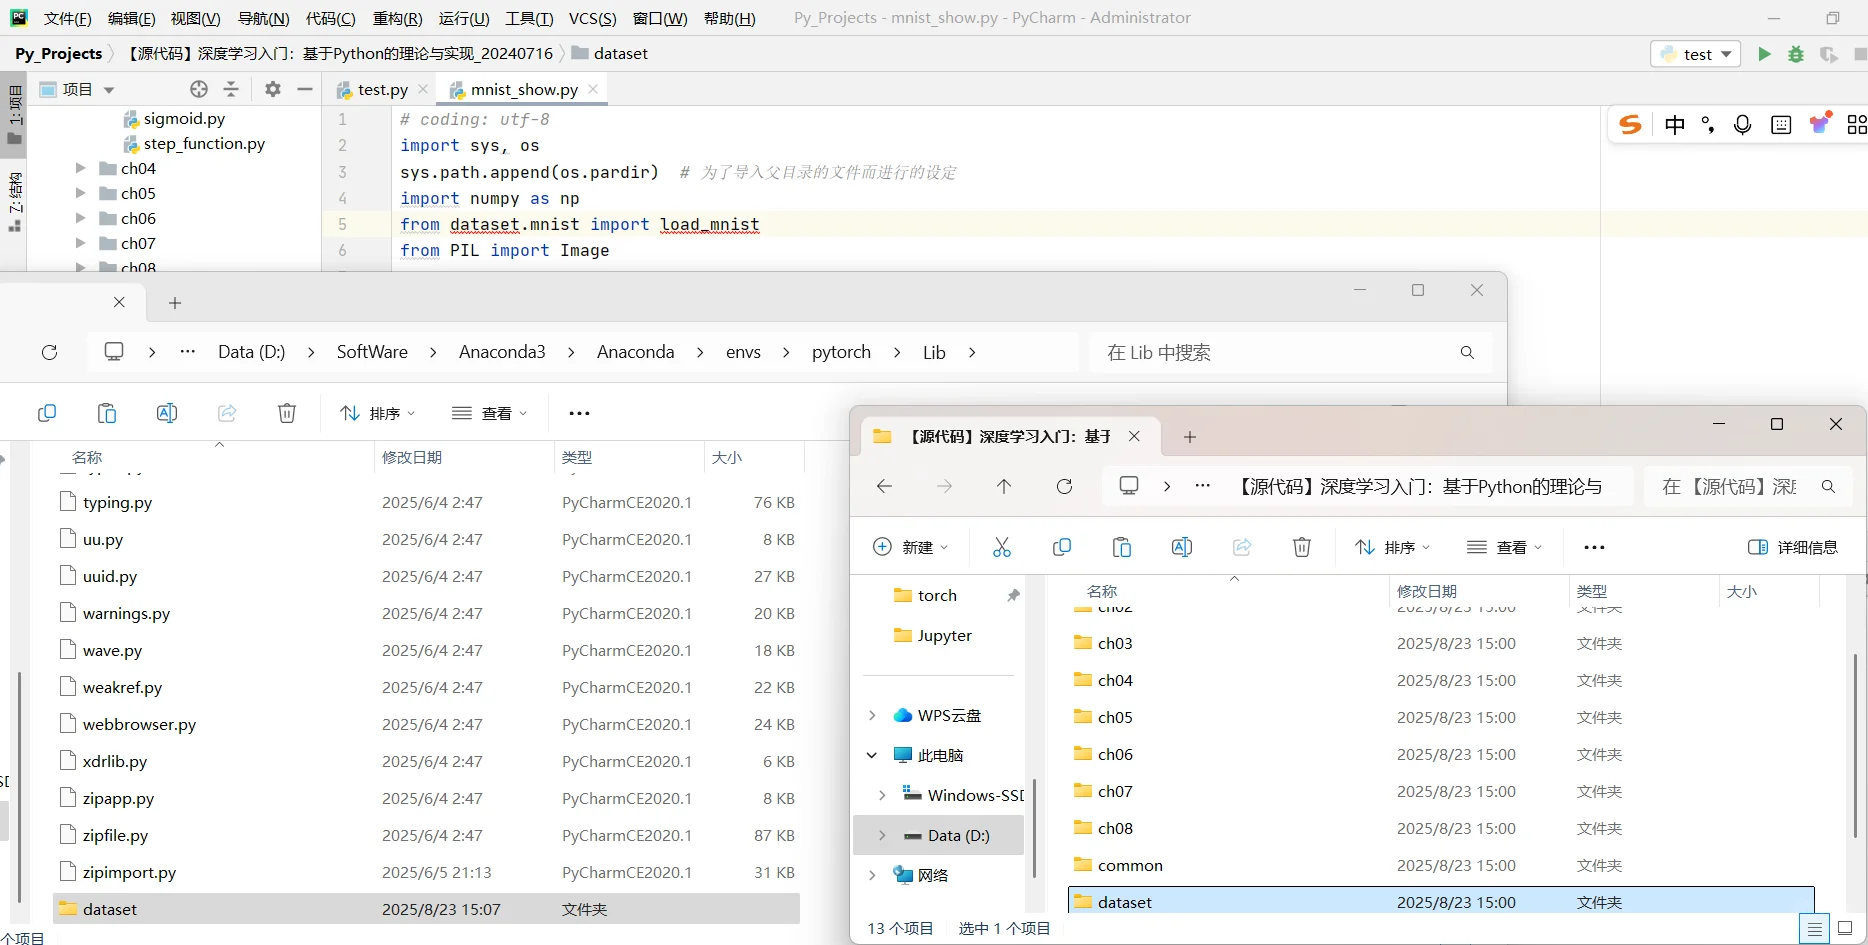
Task: Click the delete trash icon in source-code Explorer toolbar
Action: [x=1302, y=547]
